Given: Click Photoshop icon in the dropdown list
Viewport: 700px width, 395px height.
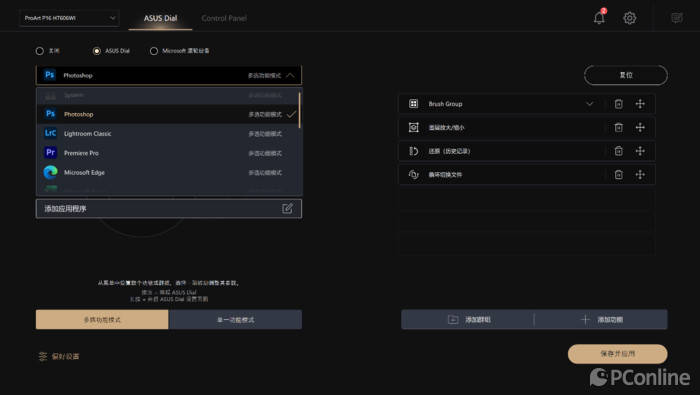Looking at the screenshot, I should point(50,114).
